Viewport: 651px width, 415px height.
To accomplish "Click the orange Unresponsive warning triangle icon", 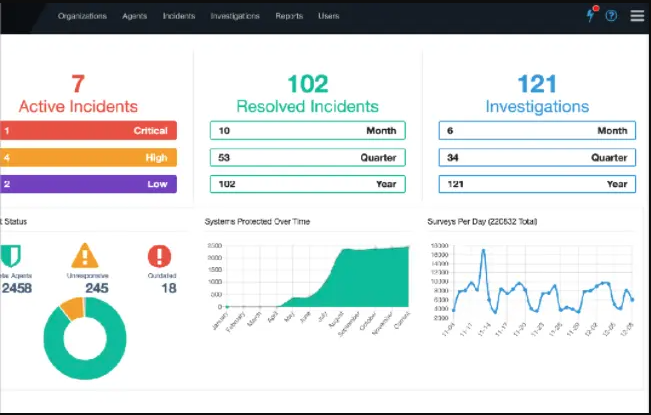I will pyautogui.click(x=85, y=256).
